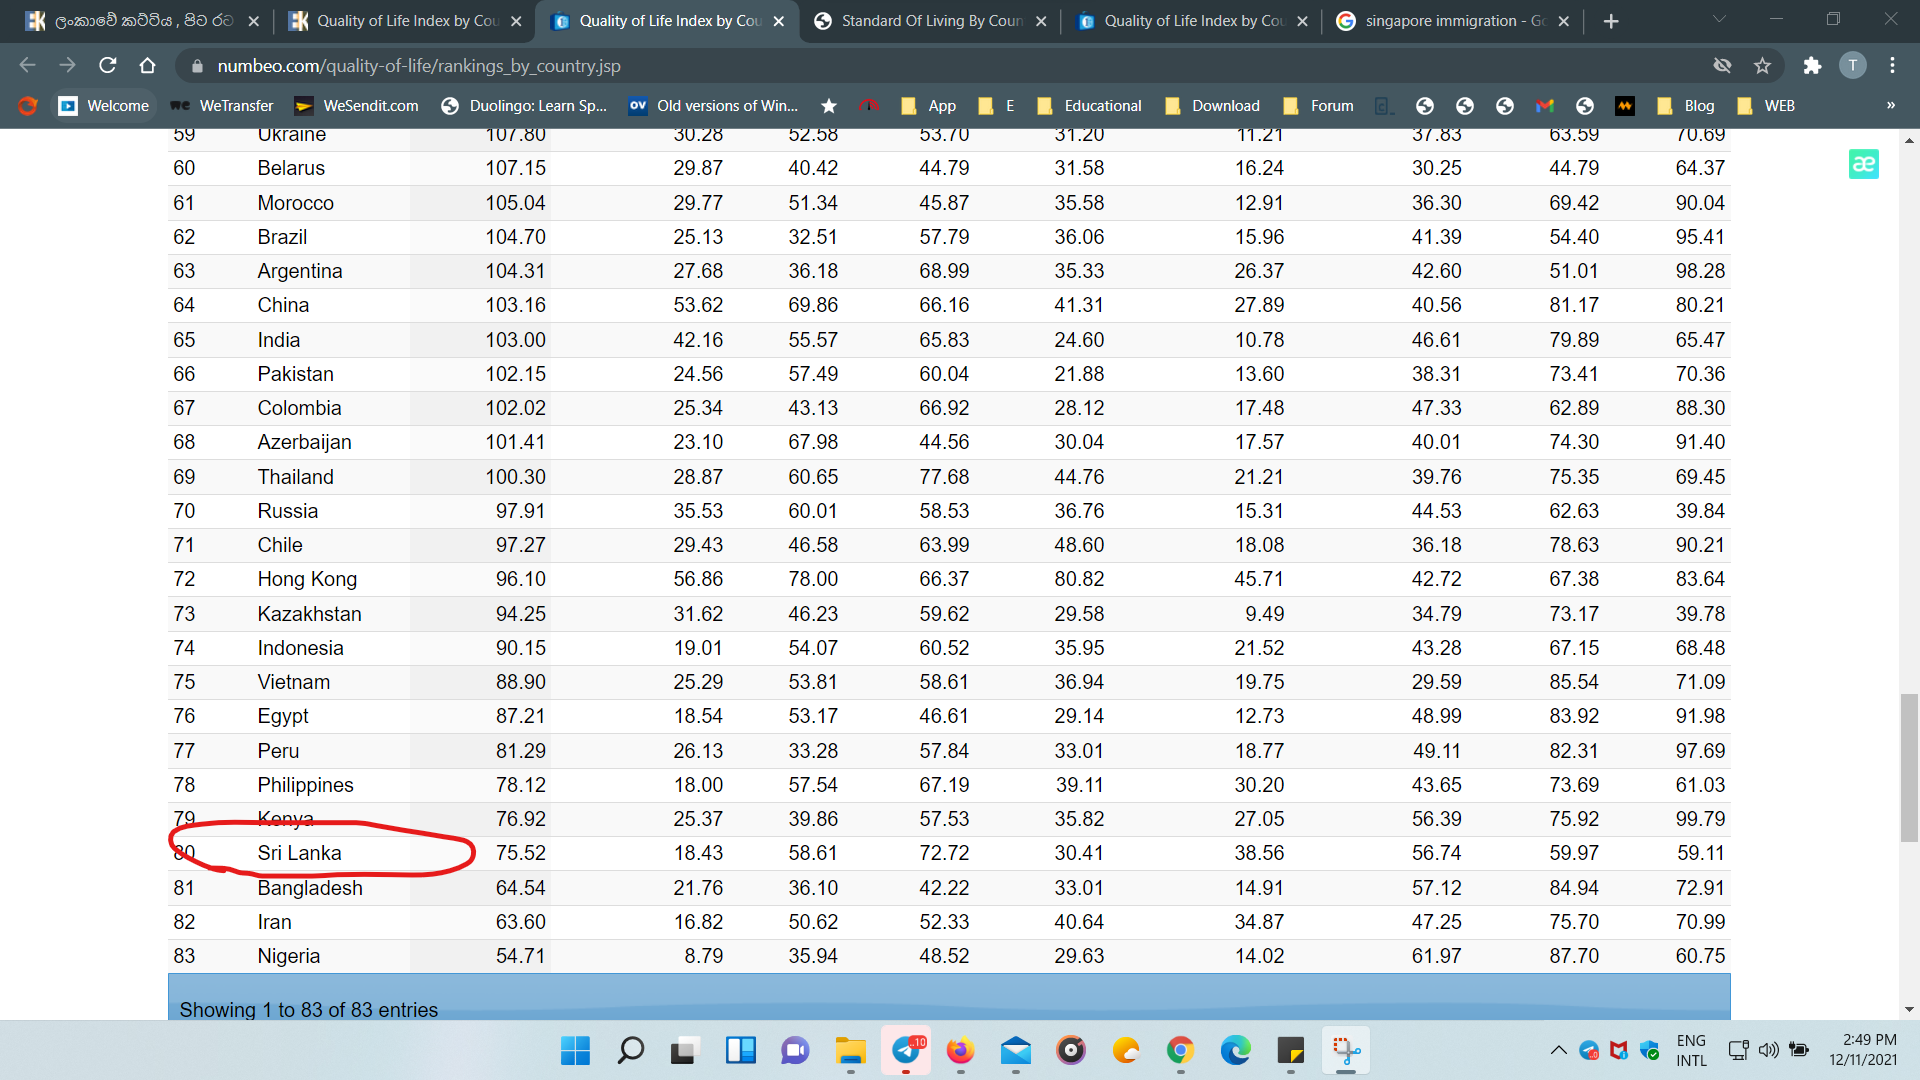Open Sticky Notes from the taskbar

(1291, 1050)
